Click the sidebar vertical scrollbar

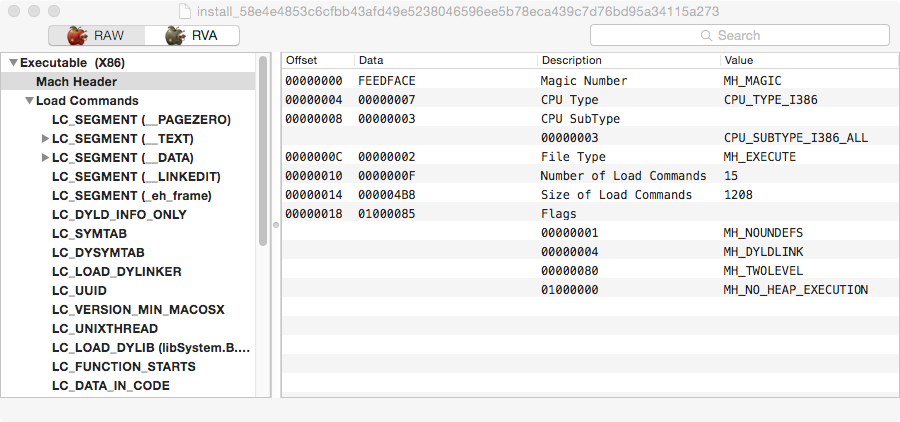coord(263,150)
